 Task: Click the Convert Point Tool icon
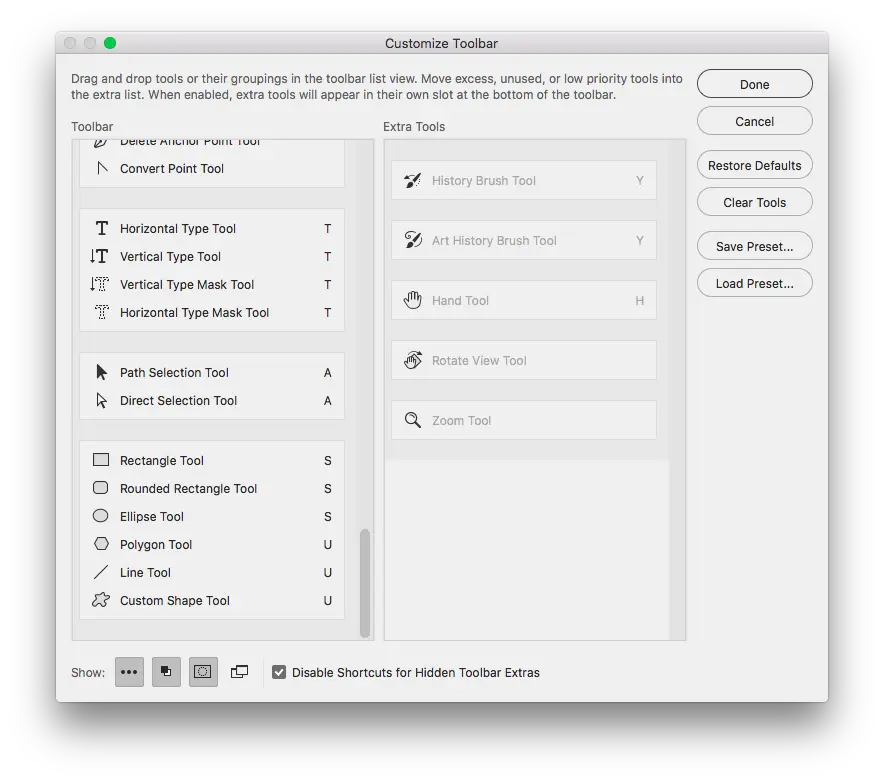point(102,168)
